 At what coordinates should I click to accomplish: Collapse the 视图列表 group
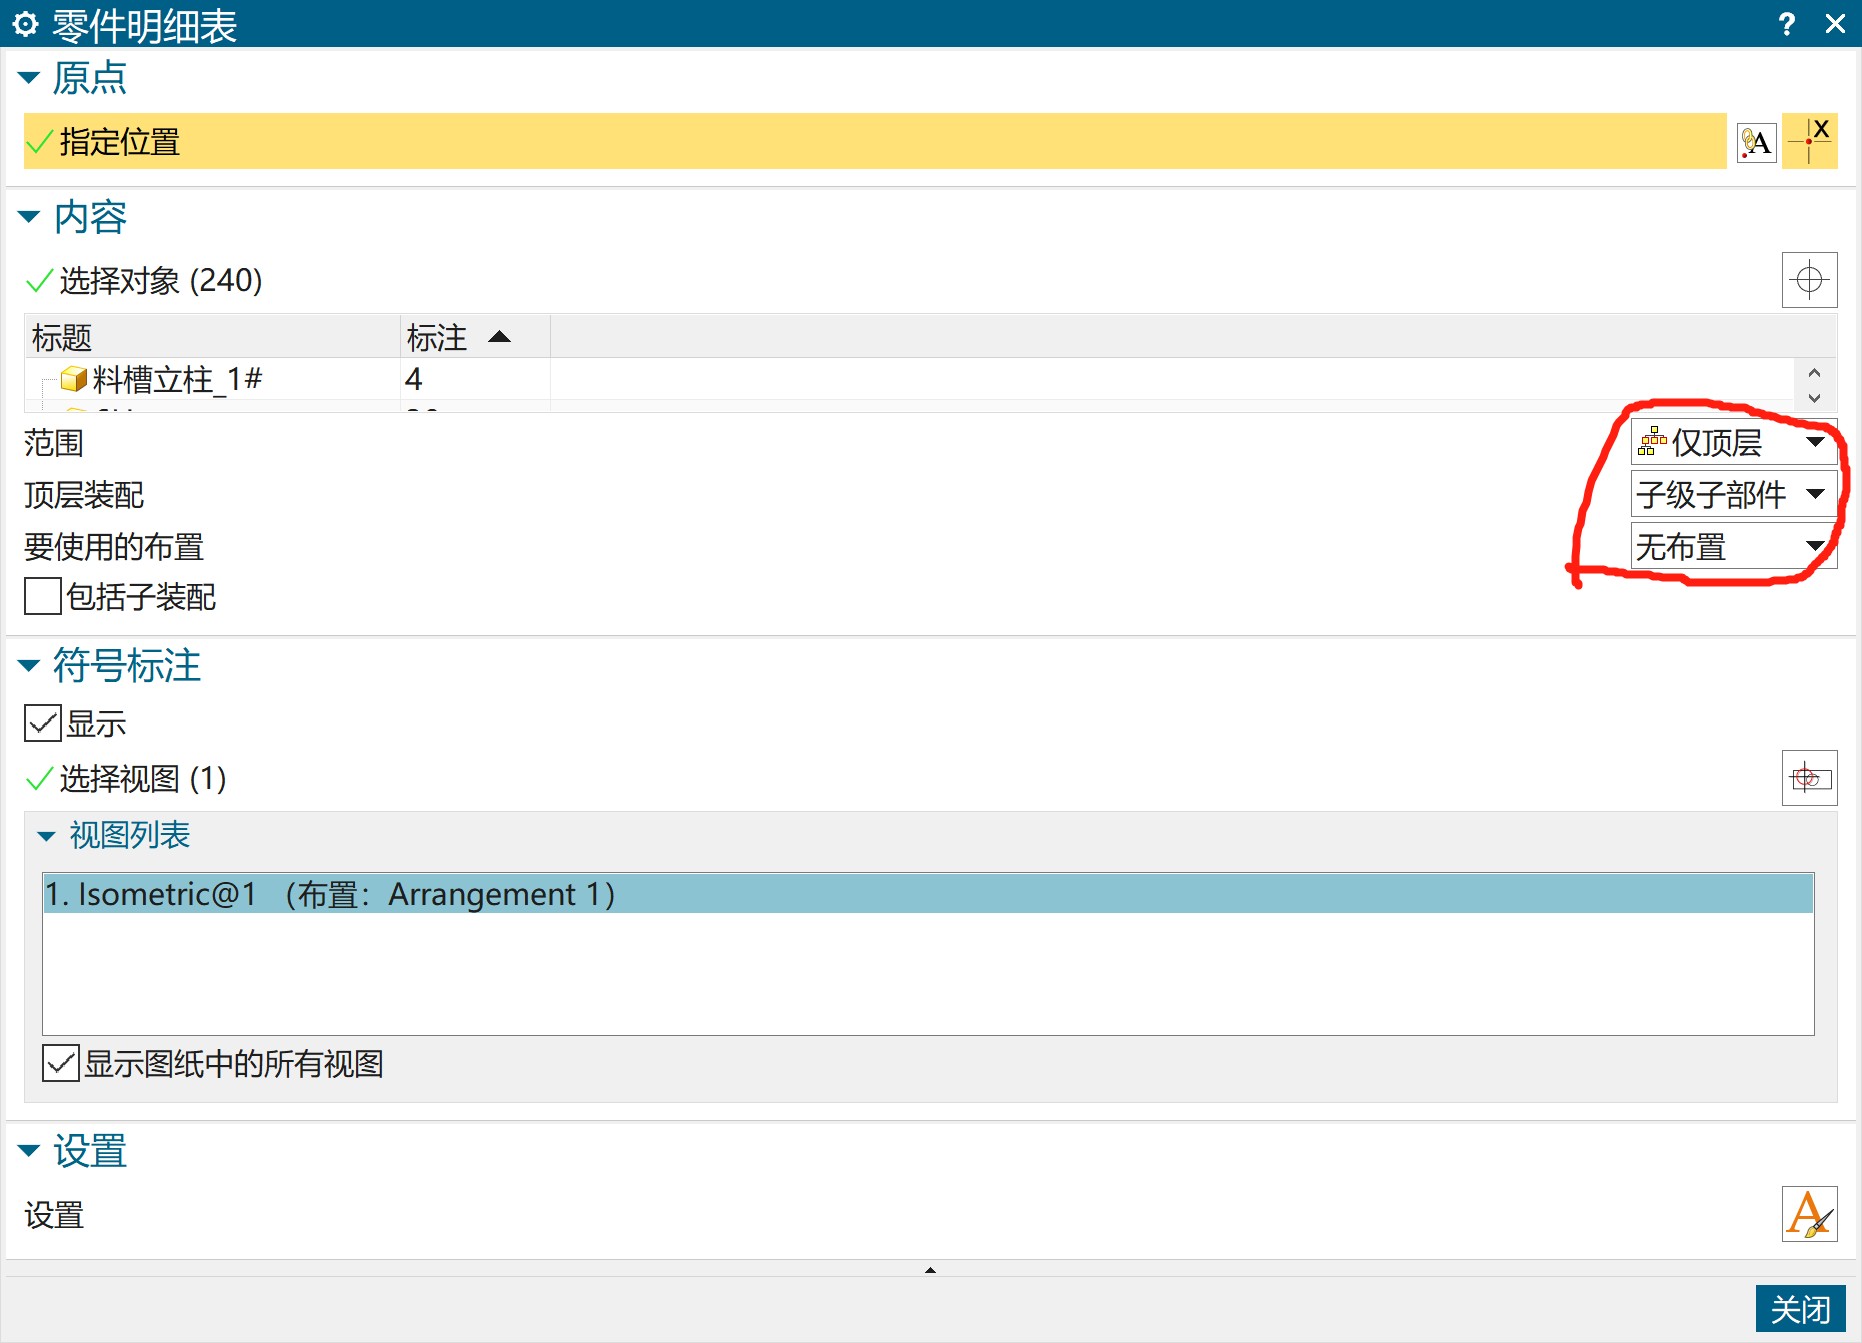click(x=46, y=836)
